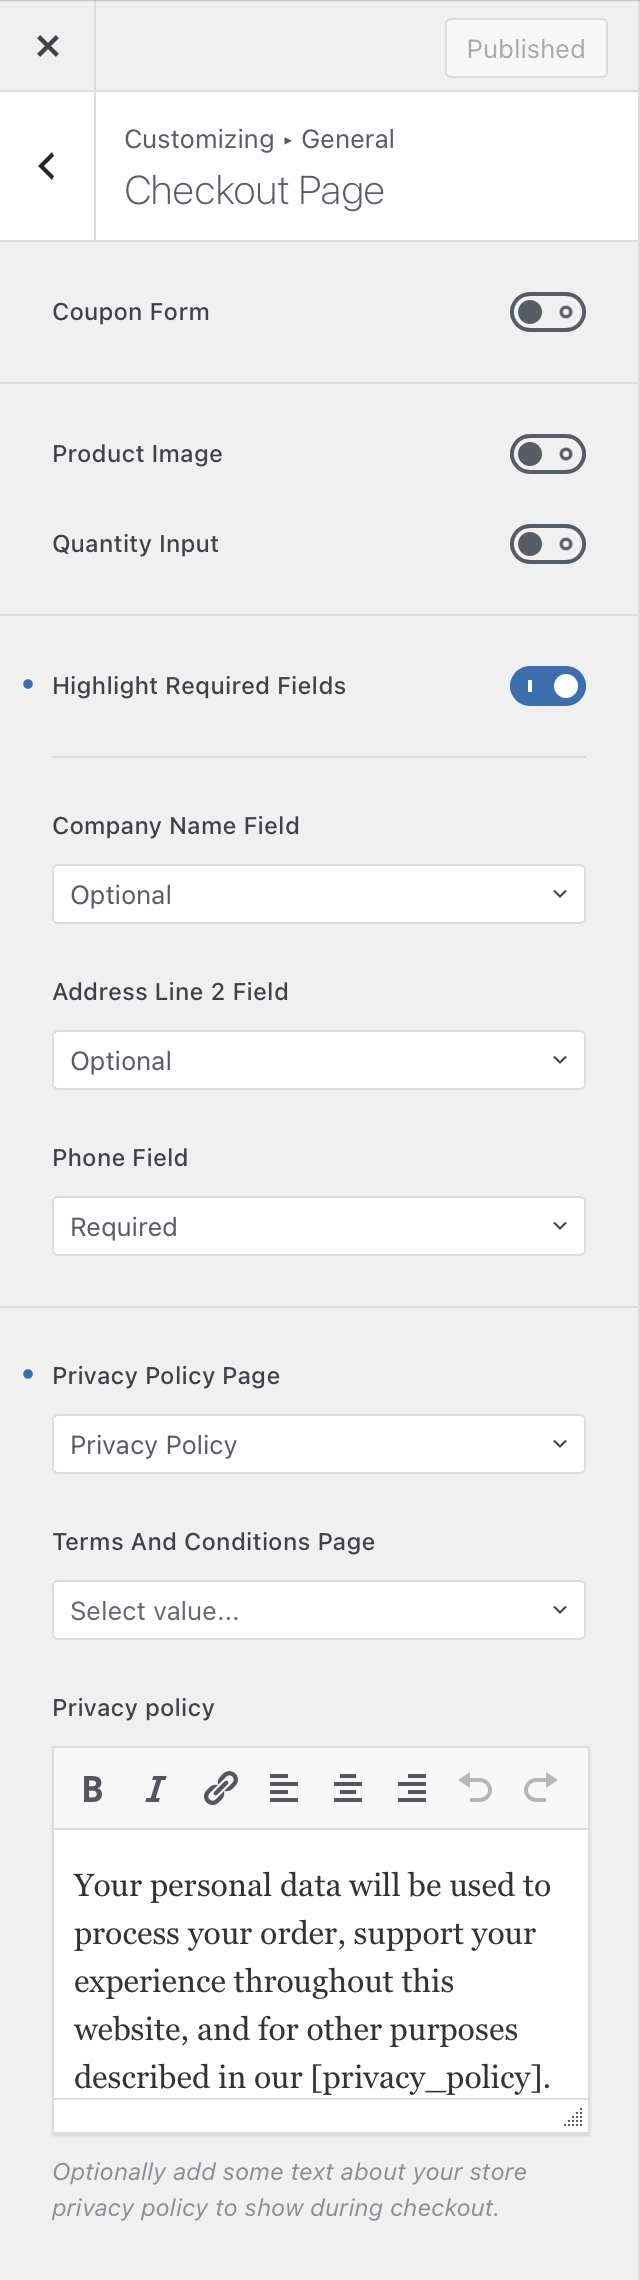Expand Address Line 2 Field dropdown

coord(319,1060)
